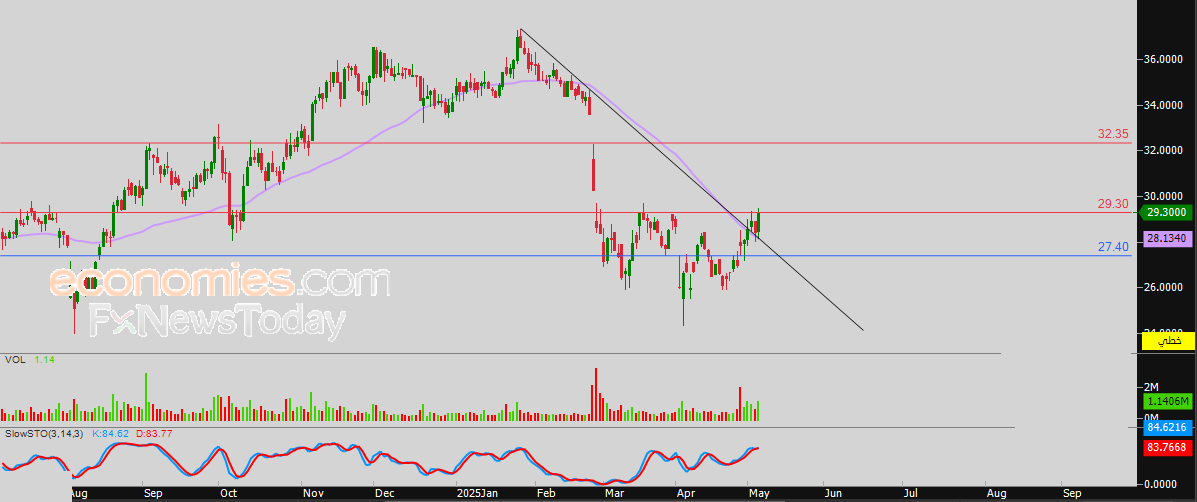
Task: Click the Nov label on time axis
Action: [x=311, y=494]
